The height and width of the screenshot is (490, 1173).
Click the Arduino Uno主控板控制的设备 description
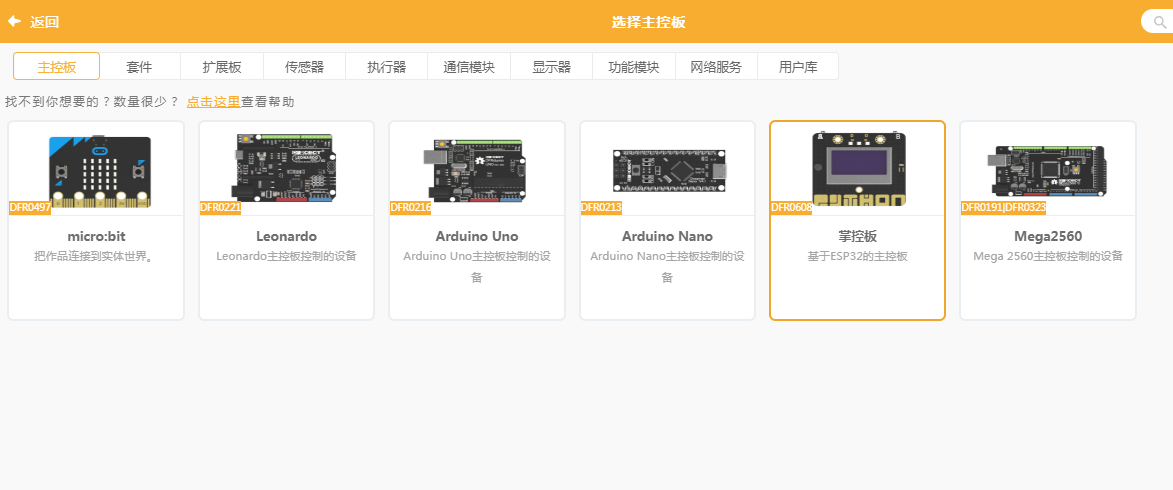(x=477, y=266)
